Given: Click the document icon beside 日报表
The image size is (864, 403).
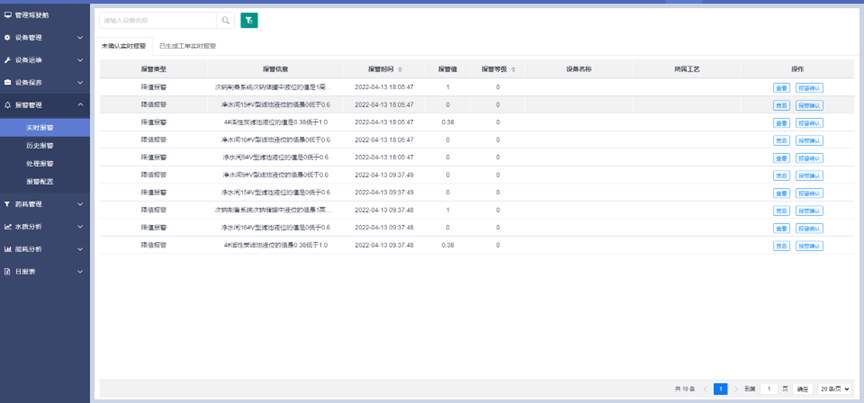Looking at the screenshot, I should pos(8,272).
